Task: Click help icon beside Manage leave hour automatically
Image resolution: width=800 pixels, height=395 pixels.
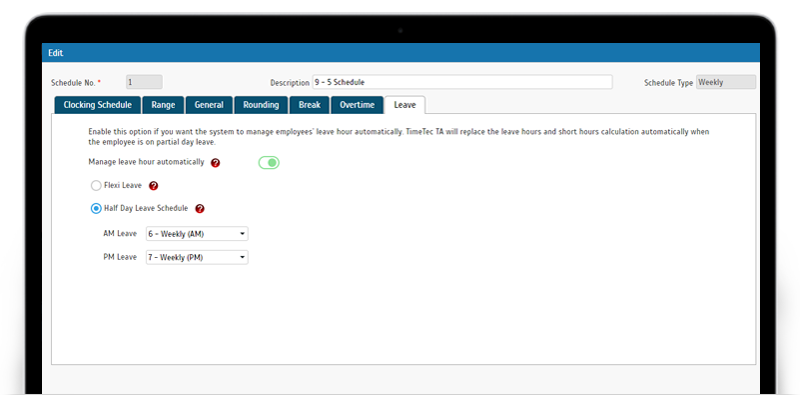Action: tap(215, 163)
